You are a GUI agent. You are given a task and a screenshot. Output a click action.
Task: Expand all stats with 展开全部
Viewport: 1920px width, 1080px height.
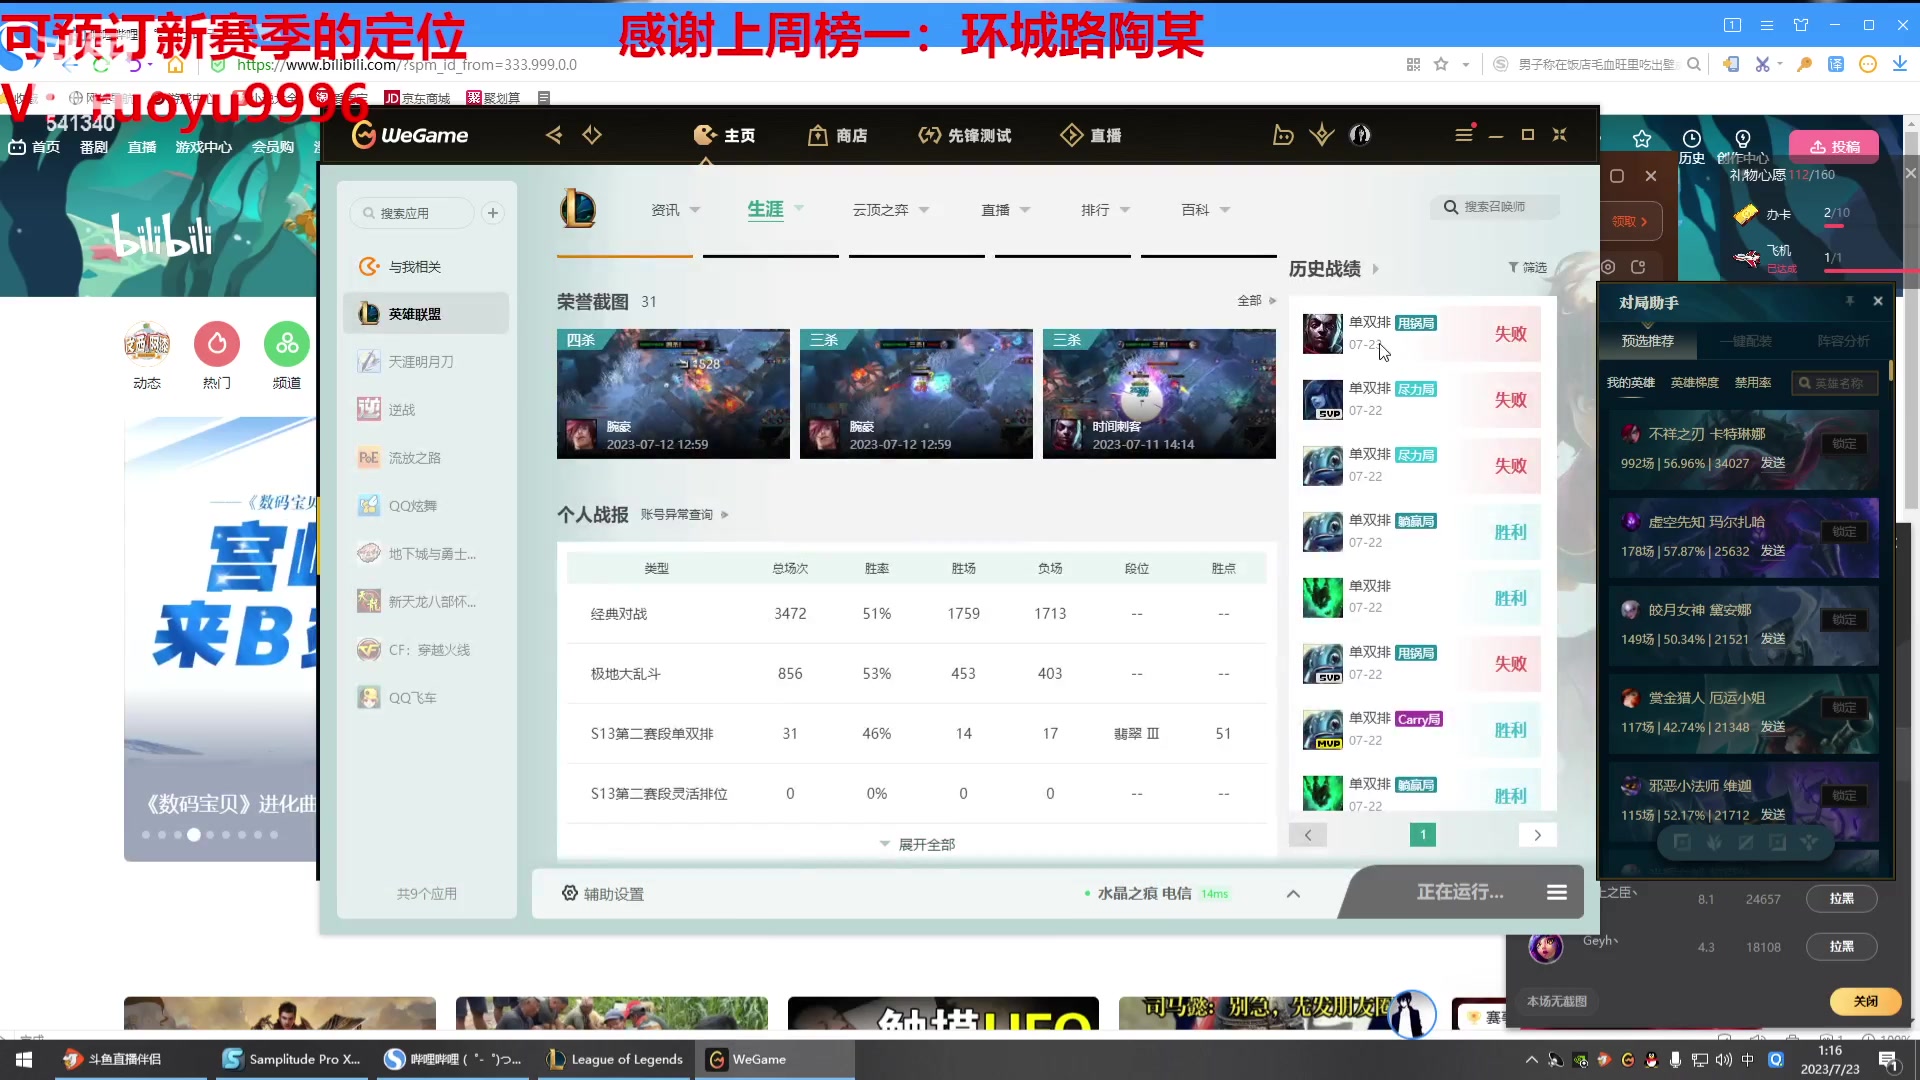[x=917, y=845]
